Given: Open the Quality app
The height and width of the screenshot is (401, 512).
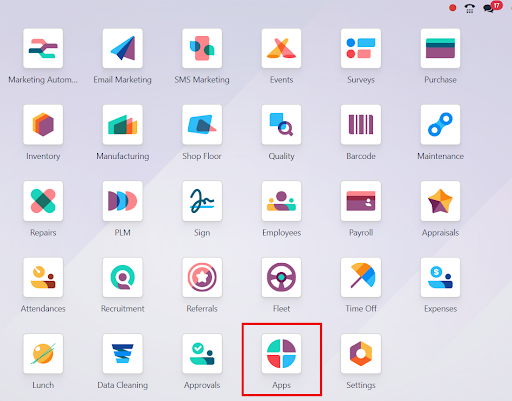Looking at the screenshot, I should (x=281, y=125).
